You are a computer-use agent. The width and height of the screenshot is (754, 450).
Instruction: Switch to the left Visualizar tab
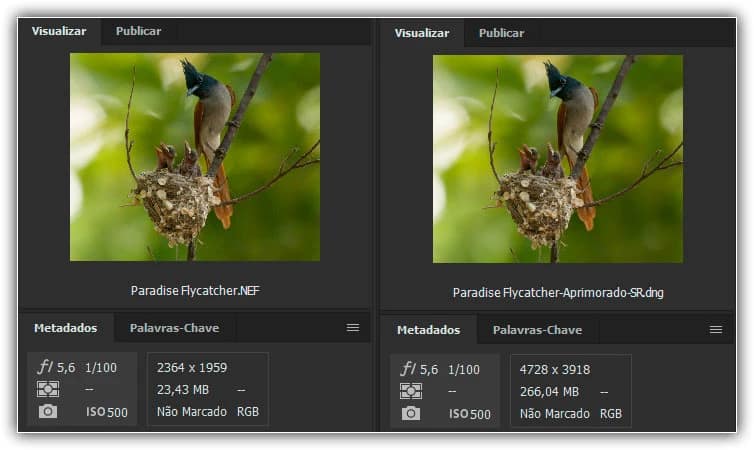pos(59,31)
